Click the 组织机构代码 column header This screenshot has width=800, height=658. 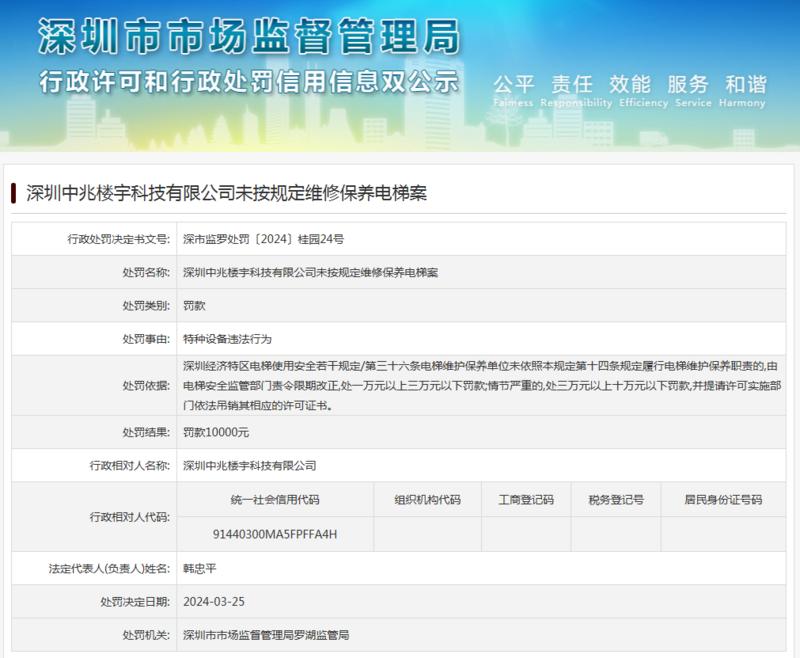(428, 500)
